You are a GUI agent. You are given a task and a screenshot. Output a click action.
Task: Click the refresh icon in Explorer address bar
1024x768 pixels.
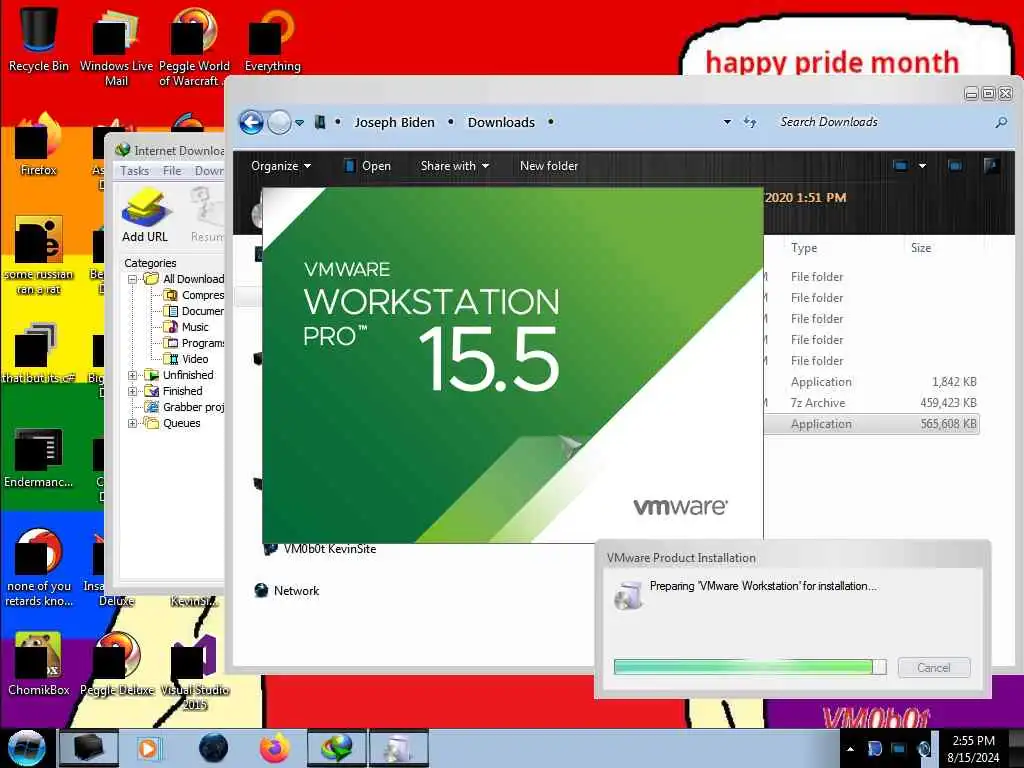coord(750,122)
